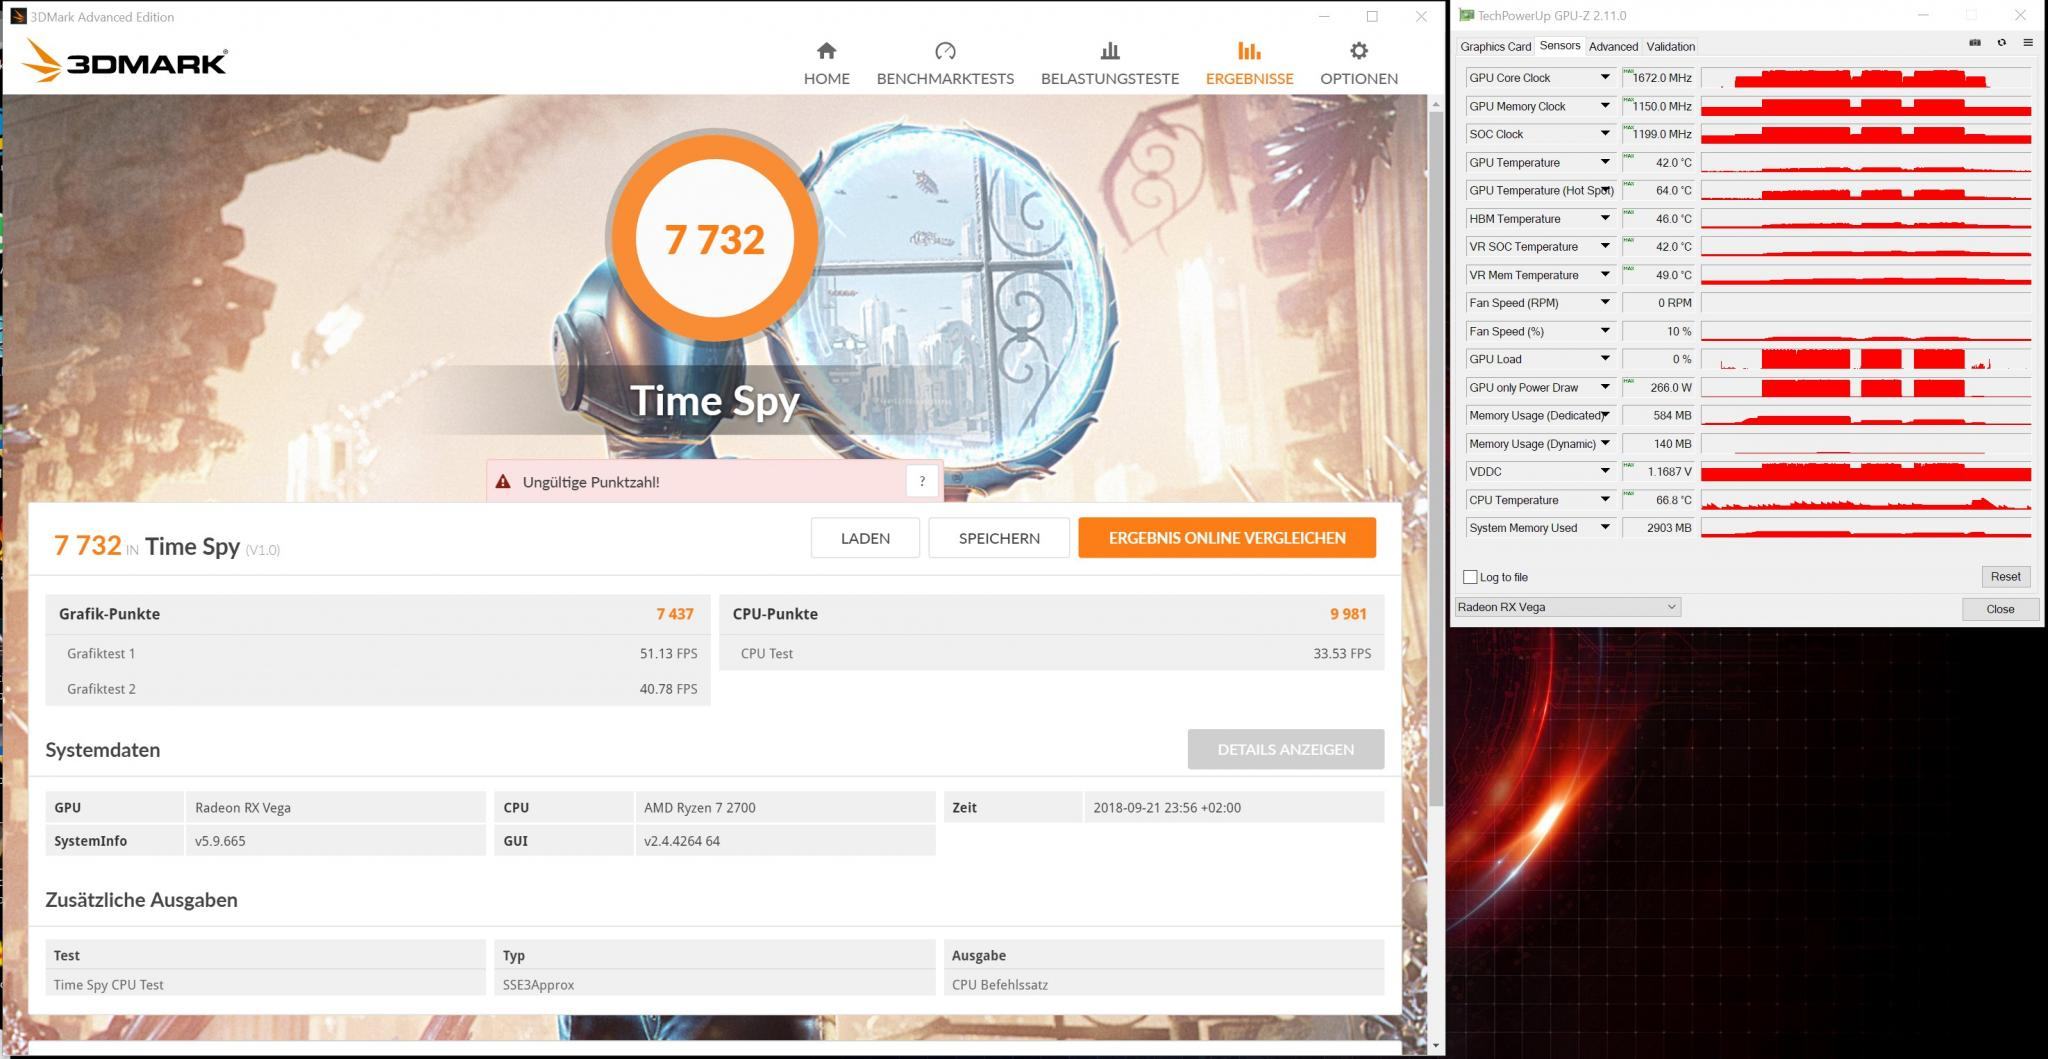
Task: Open the Benchmarktests gauge icon
Action: click(x=945, y=50)
